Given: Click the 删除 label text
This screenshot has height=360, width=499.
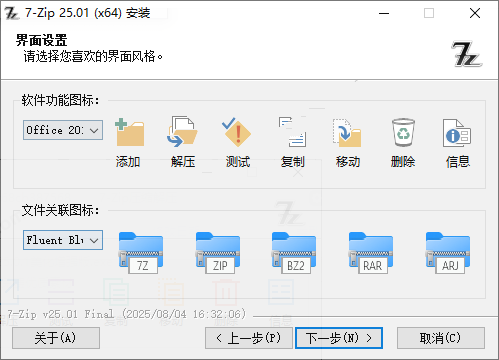Looking at the screenshot, I should pyautogui.click(x=403, y=162).
